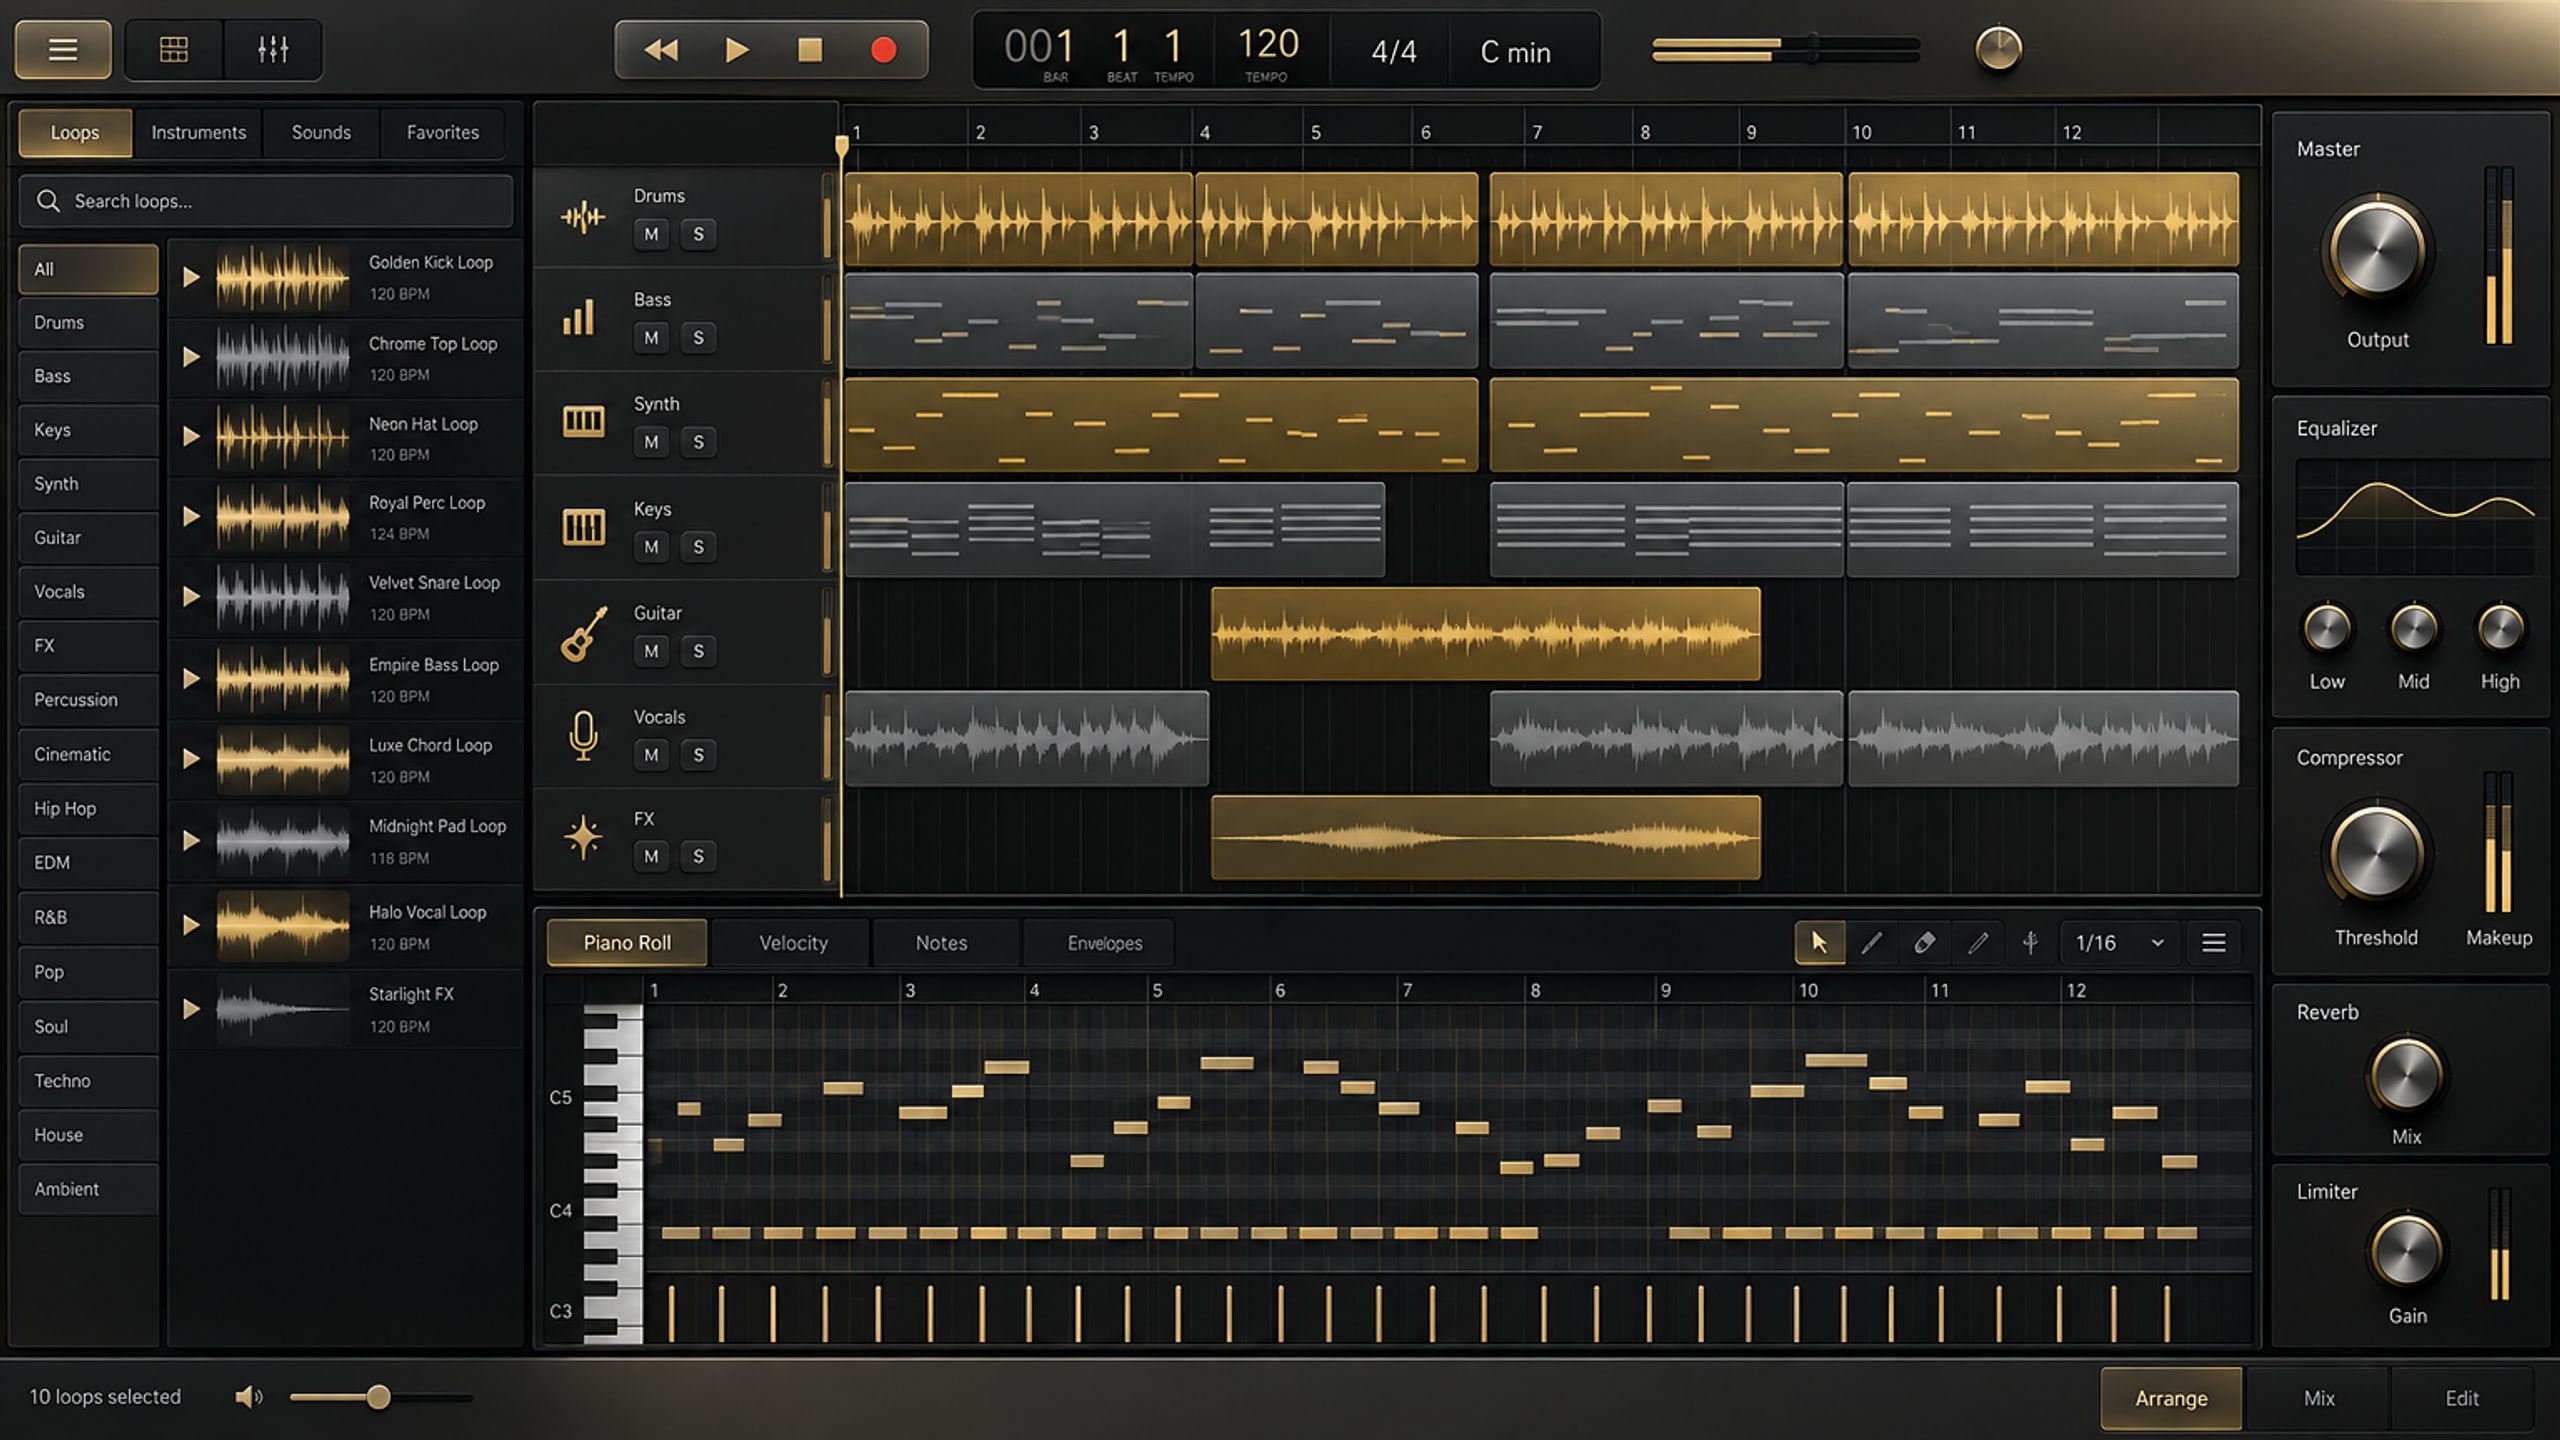Open the mixer sliders icon
The height and width of the screenshot is (1440, 2560).
point(272,49)
